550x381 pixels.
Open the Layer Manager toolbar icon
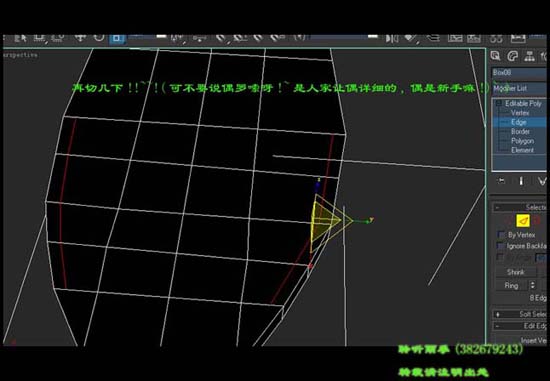pos(433,38)
